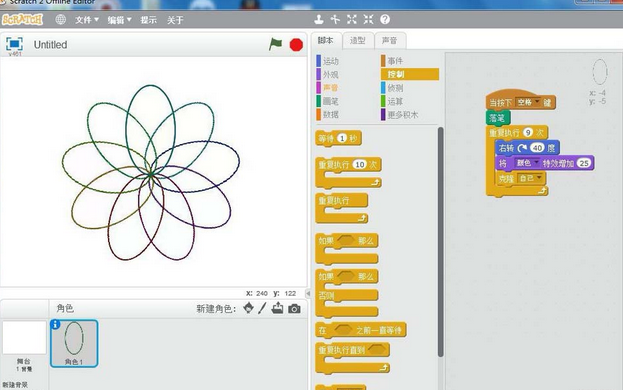The image size is (623, 390).
Task: Click the 落笔 pen down block
Action: click(497, 118)
